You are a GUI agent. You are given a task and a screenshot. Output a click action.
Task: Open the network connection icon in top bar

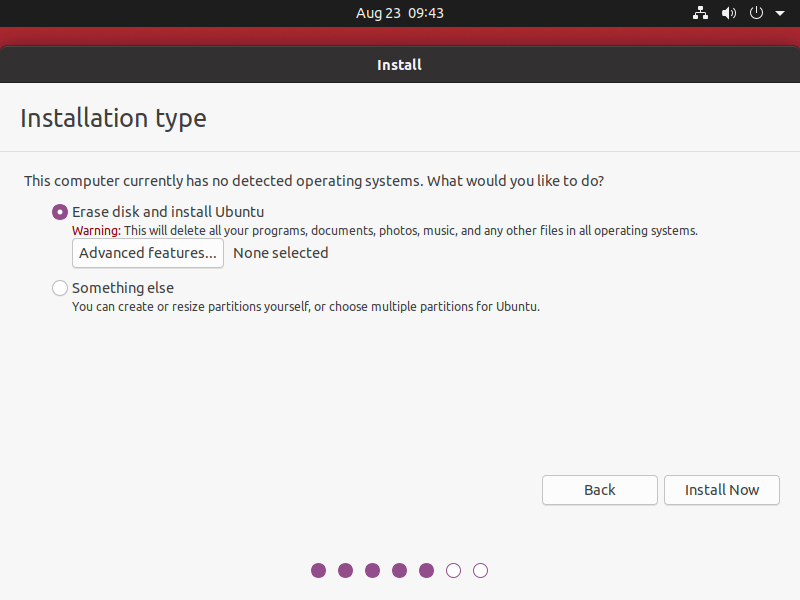[700, 13]
